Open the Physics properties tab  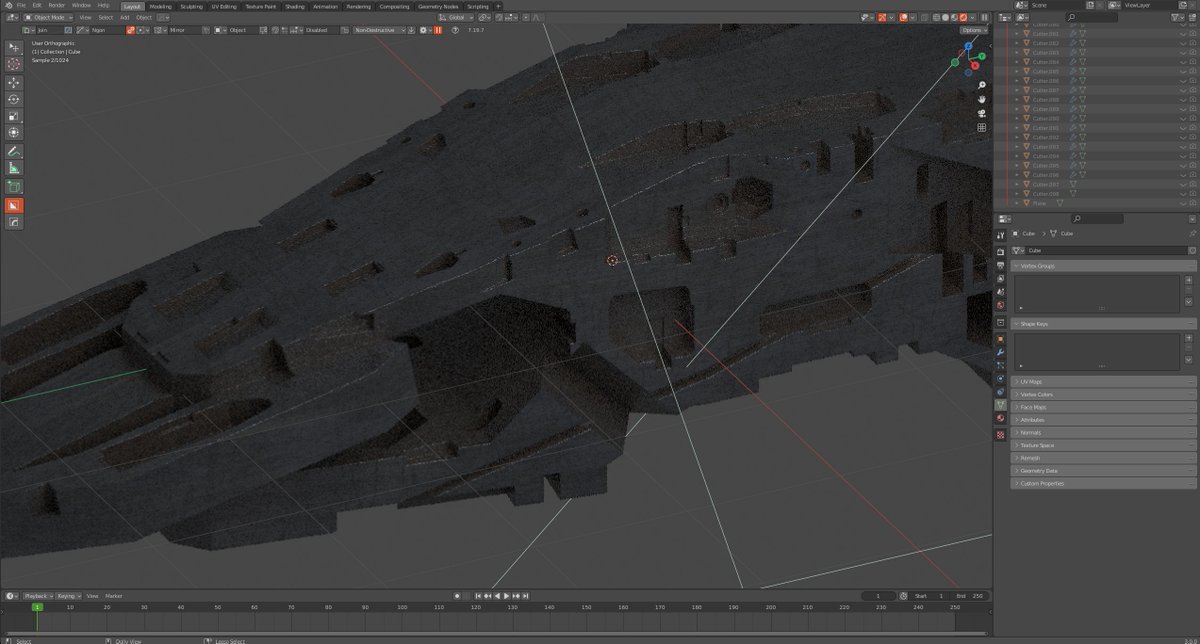[x=1001, y=379]
